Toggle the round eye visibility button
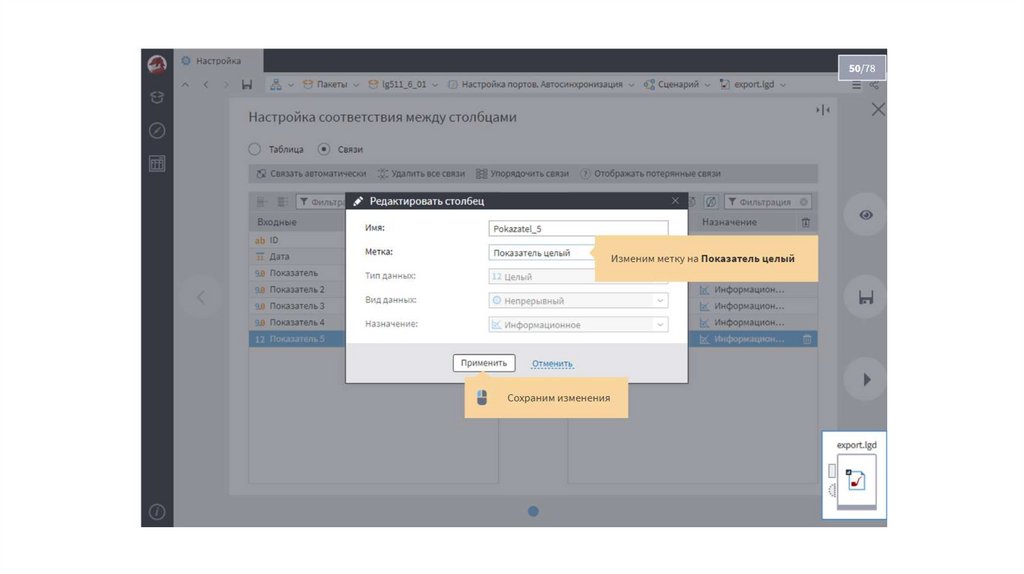This screenshot has width=1024, height=574. pos(866,215)
